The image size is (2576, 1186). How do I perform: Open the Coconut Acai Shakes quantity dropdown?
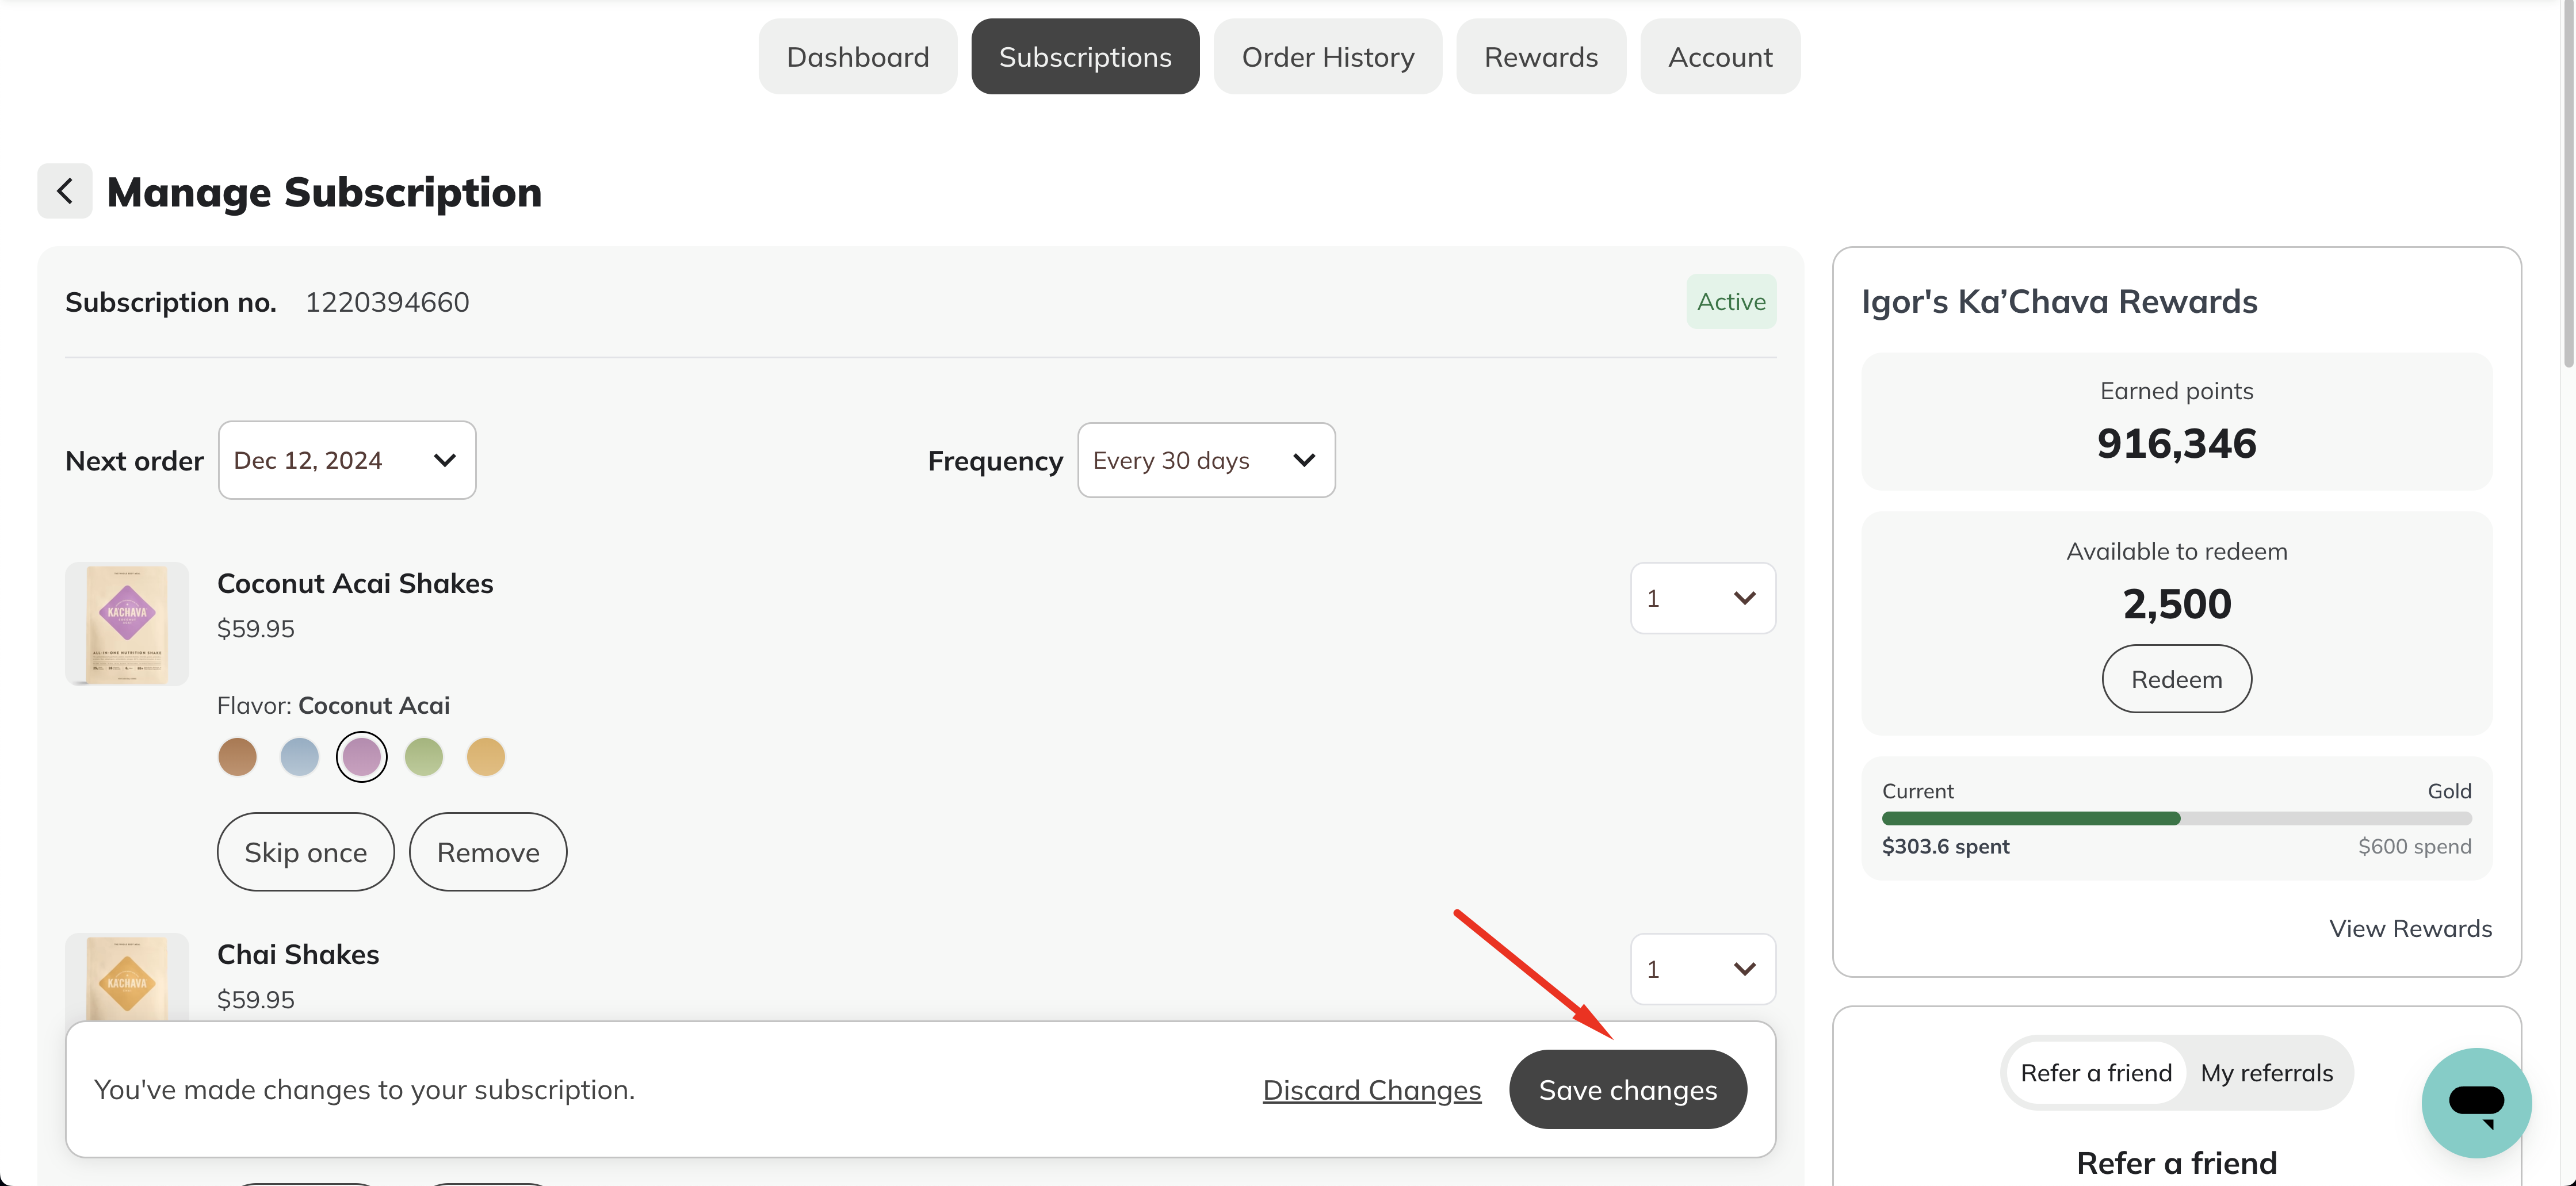point(1703,598)
